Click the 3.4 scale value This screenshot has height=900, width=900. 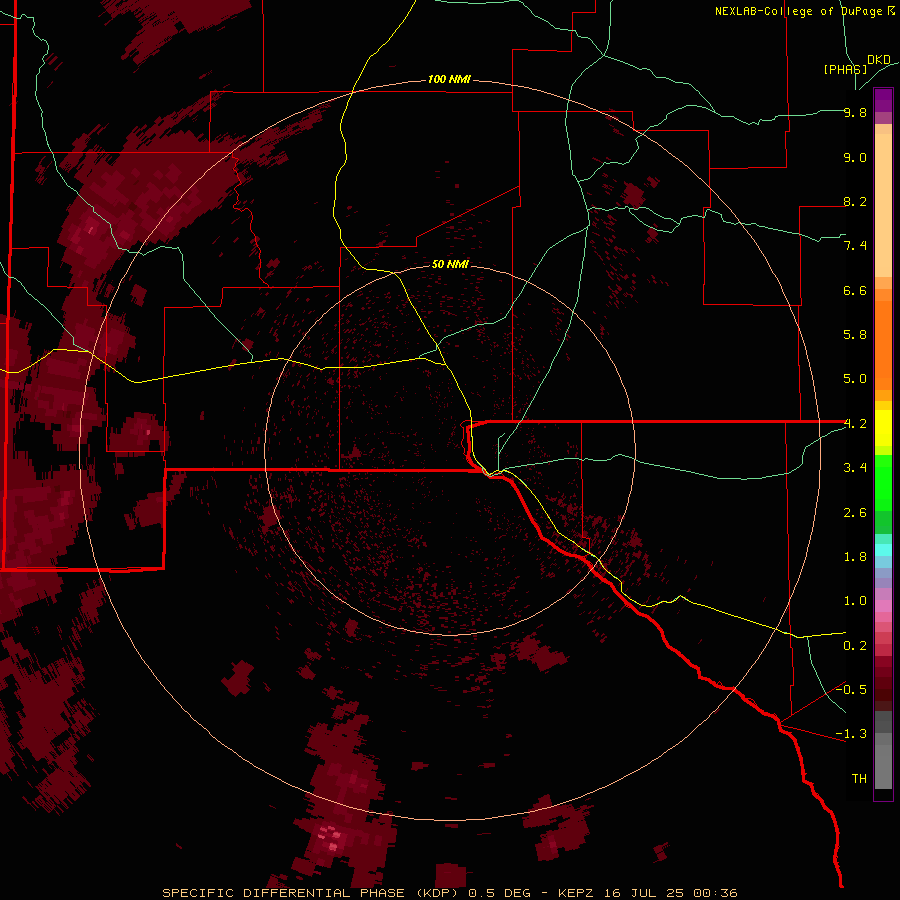click(855, 468)
